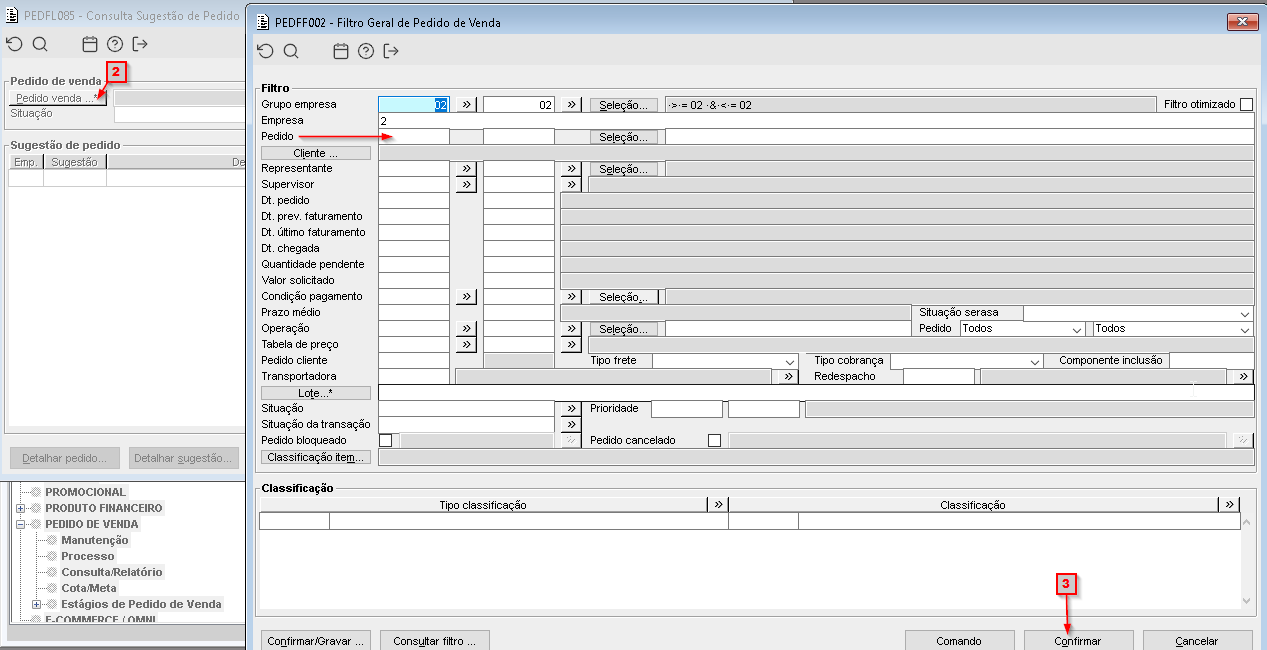Click the exit icon in PEDFL085 window toolbar
The width and height of the screenshot is (1267, 650).
[140, 44]
